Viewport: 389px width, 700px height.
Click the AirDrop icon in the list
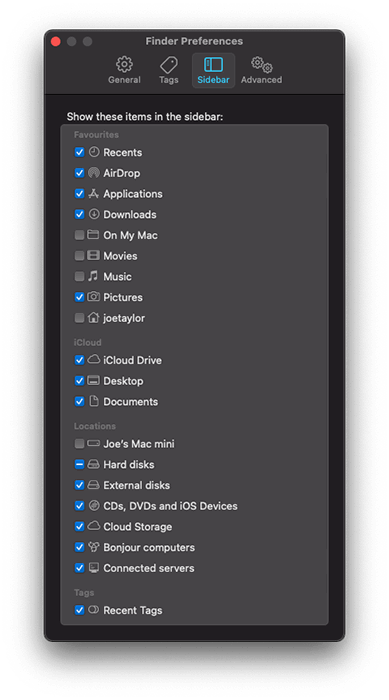(93, 173)
